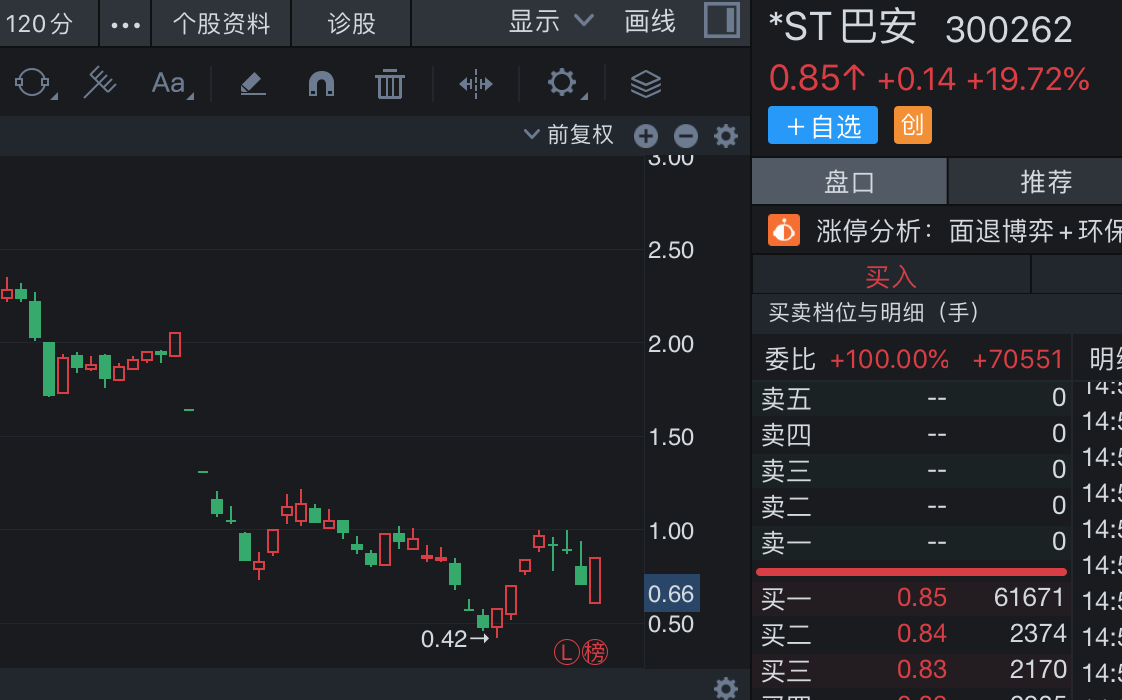Image resolution: width=1122 pixels, height=700 pixels.
Task: Toggle the right side panel layout
Action: pos(721,21)
